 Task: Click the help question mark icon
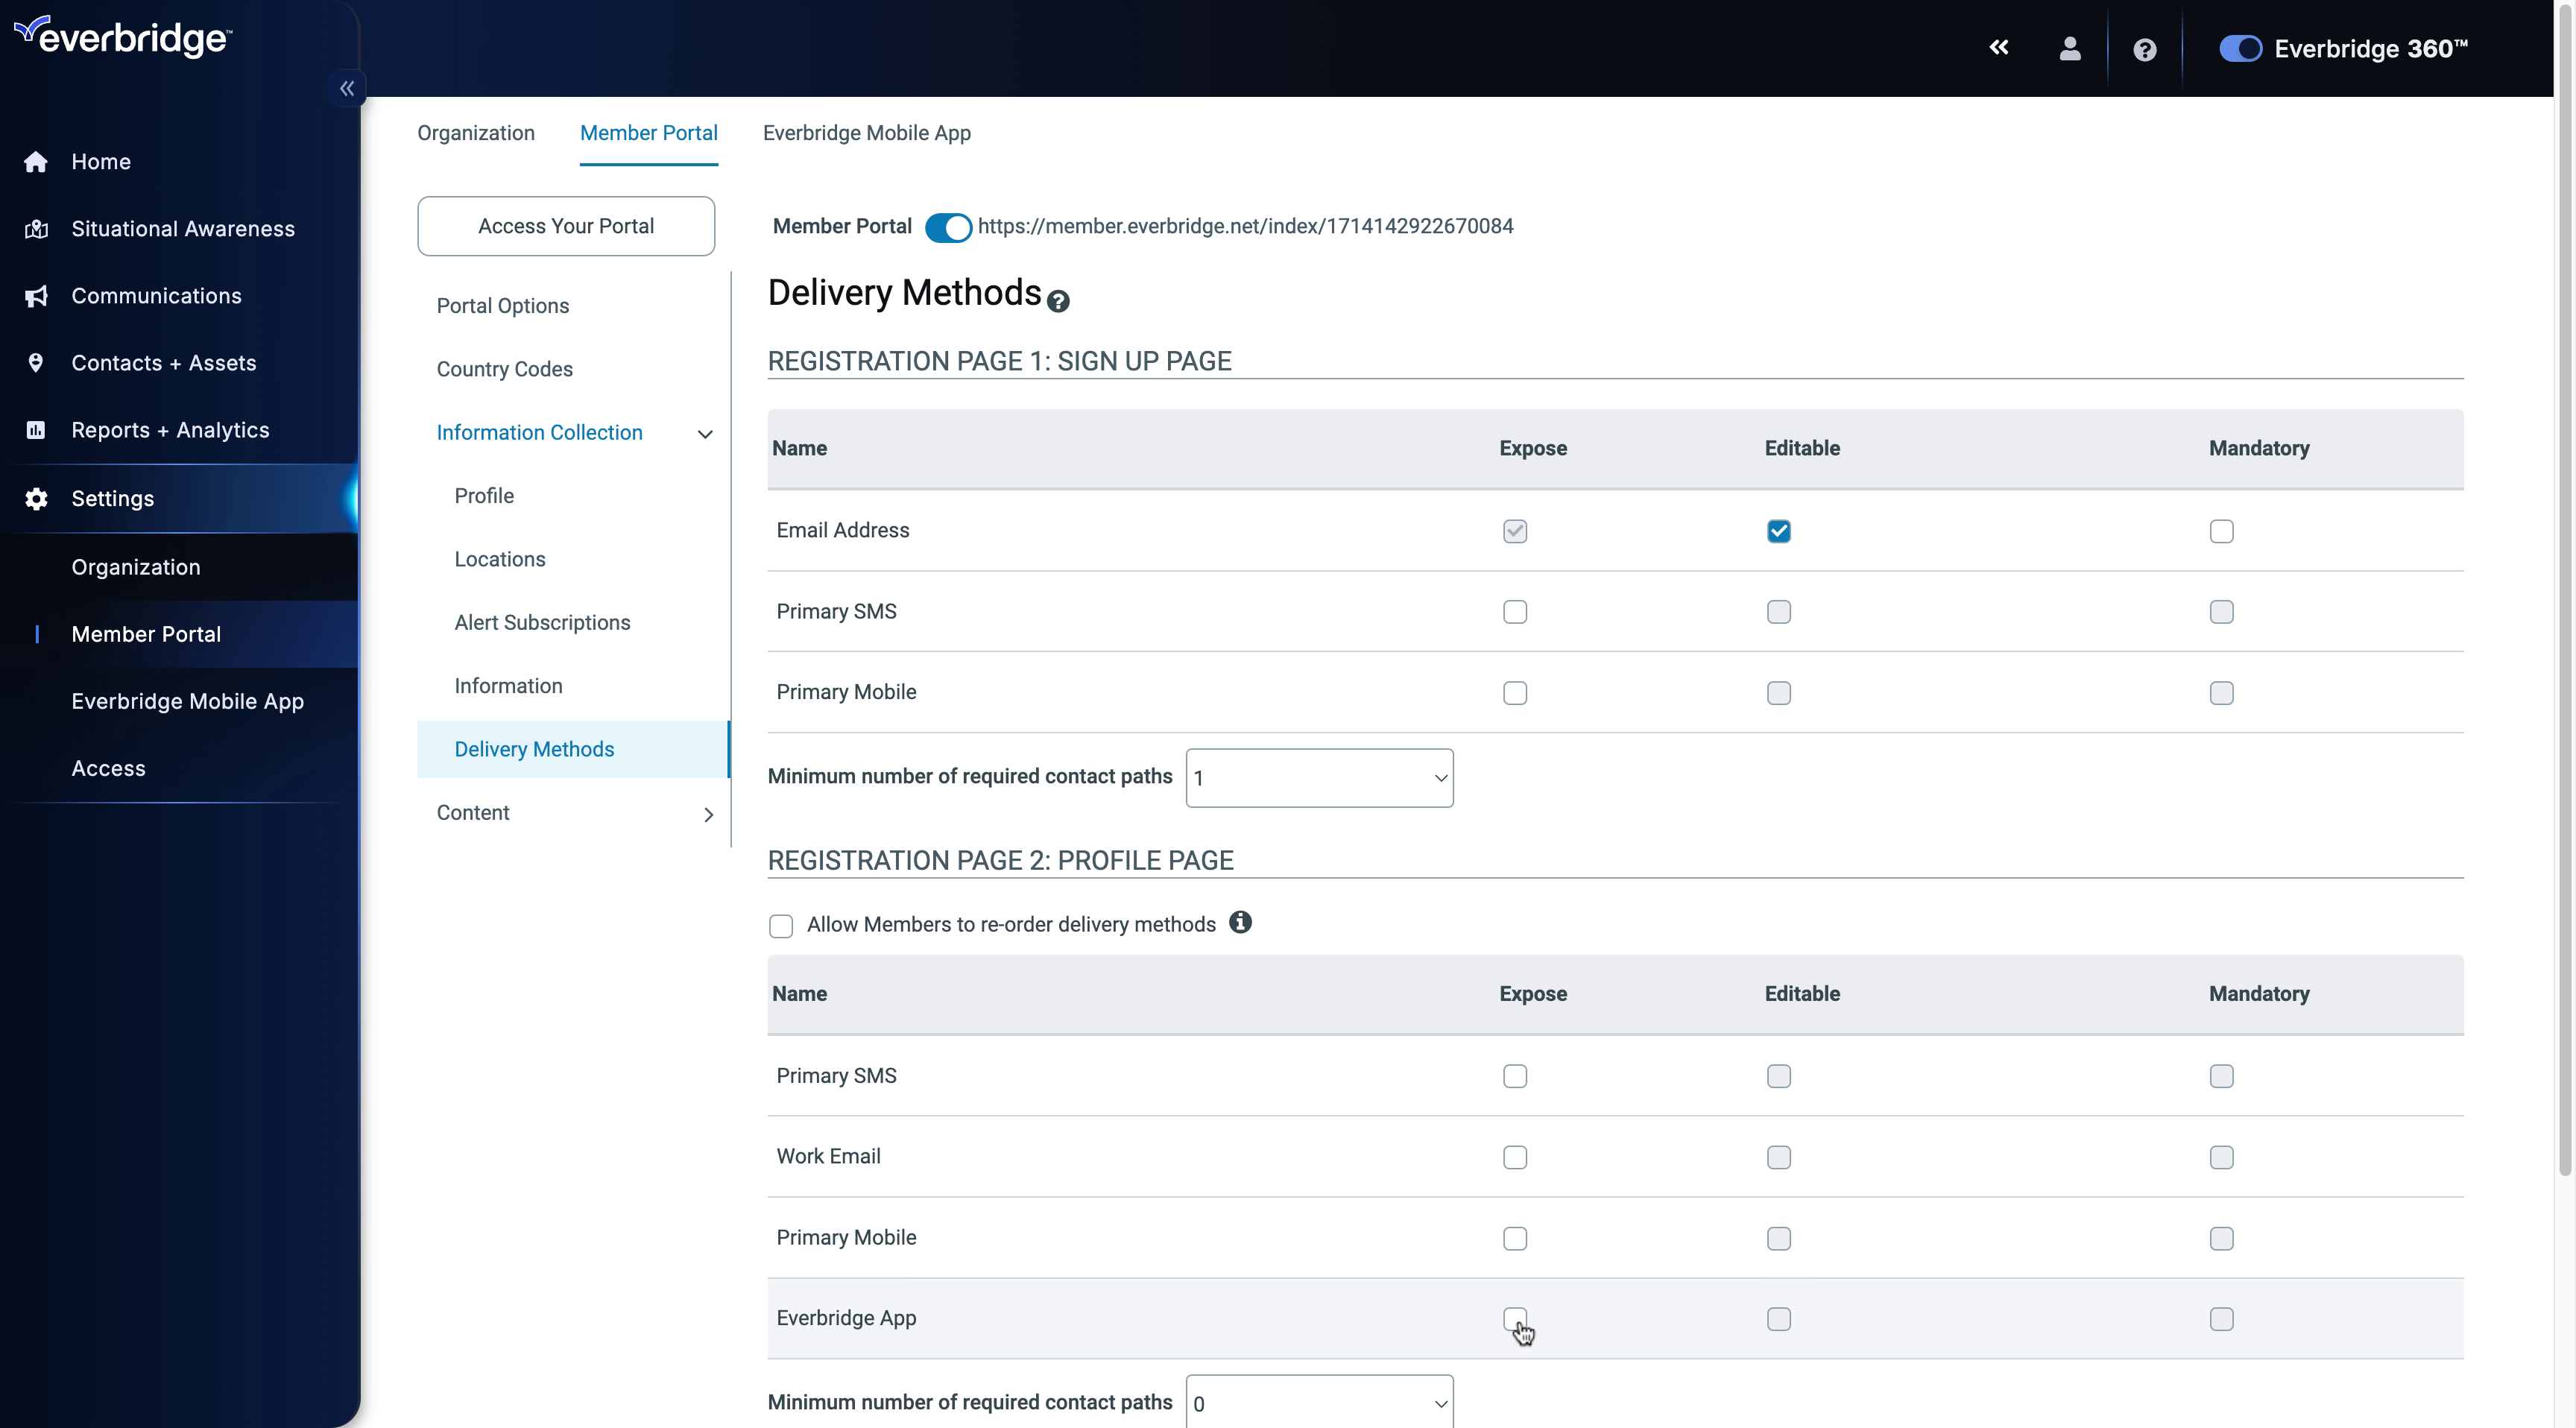2145,49
